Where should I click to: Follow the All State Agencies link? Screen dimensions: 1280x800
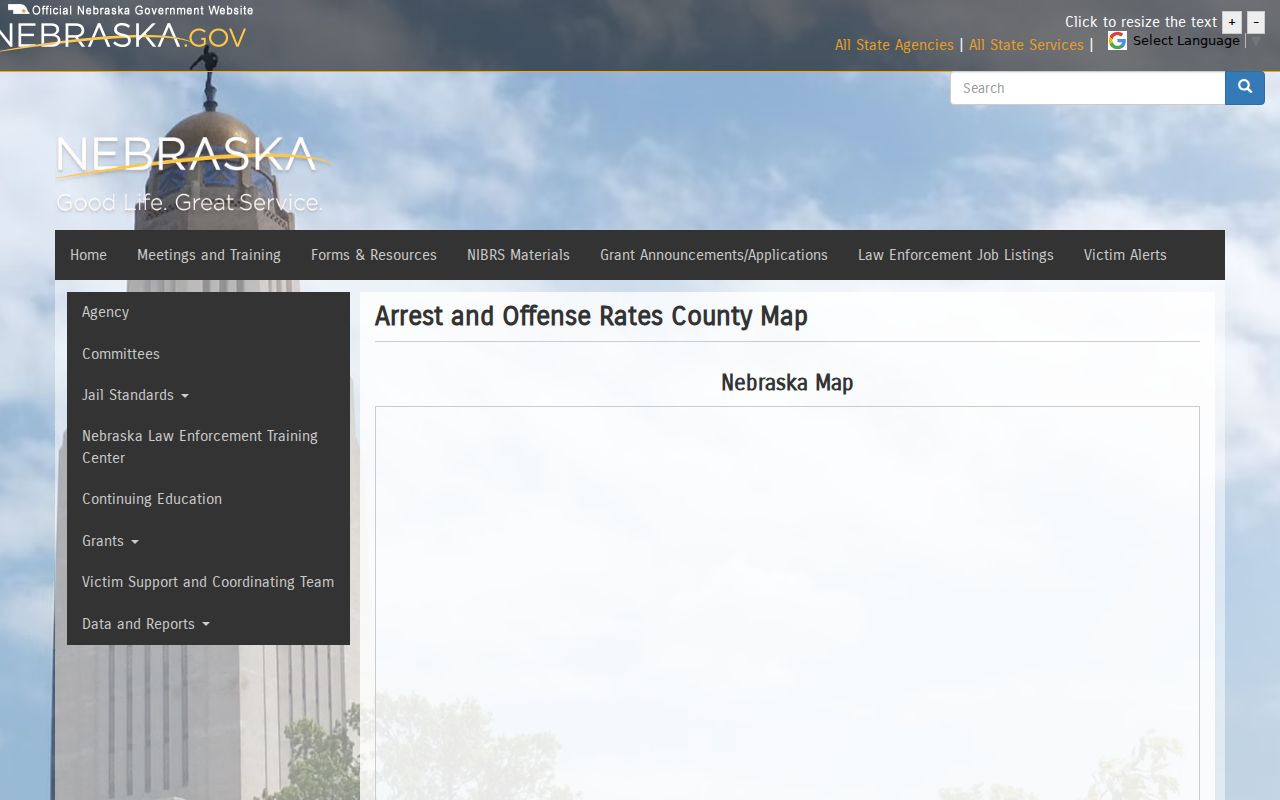point(894,45)
